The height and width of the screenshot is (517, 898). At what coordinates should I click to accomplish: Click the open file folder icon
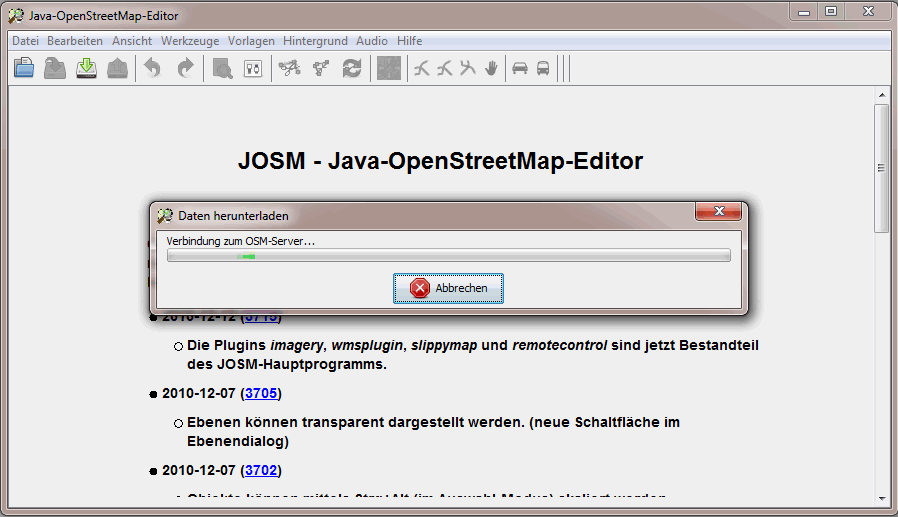coord(24,68)
